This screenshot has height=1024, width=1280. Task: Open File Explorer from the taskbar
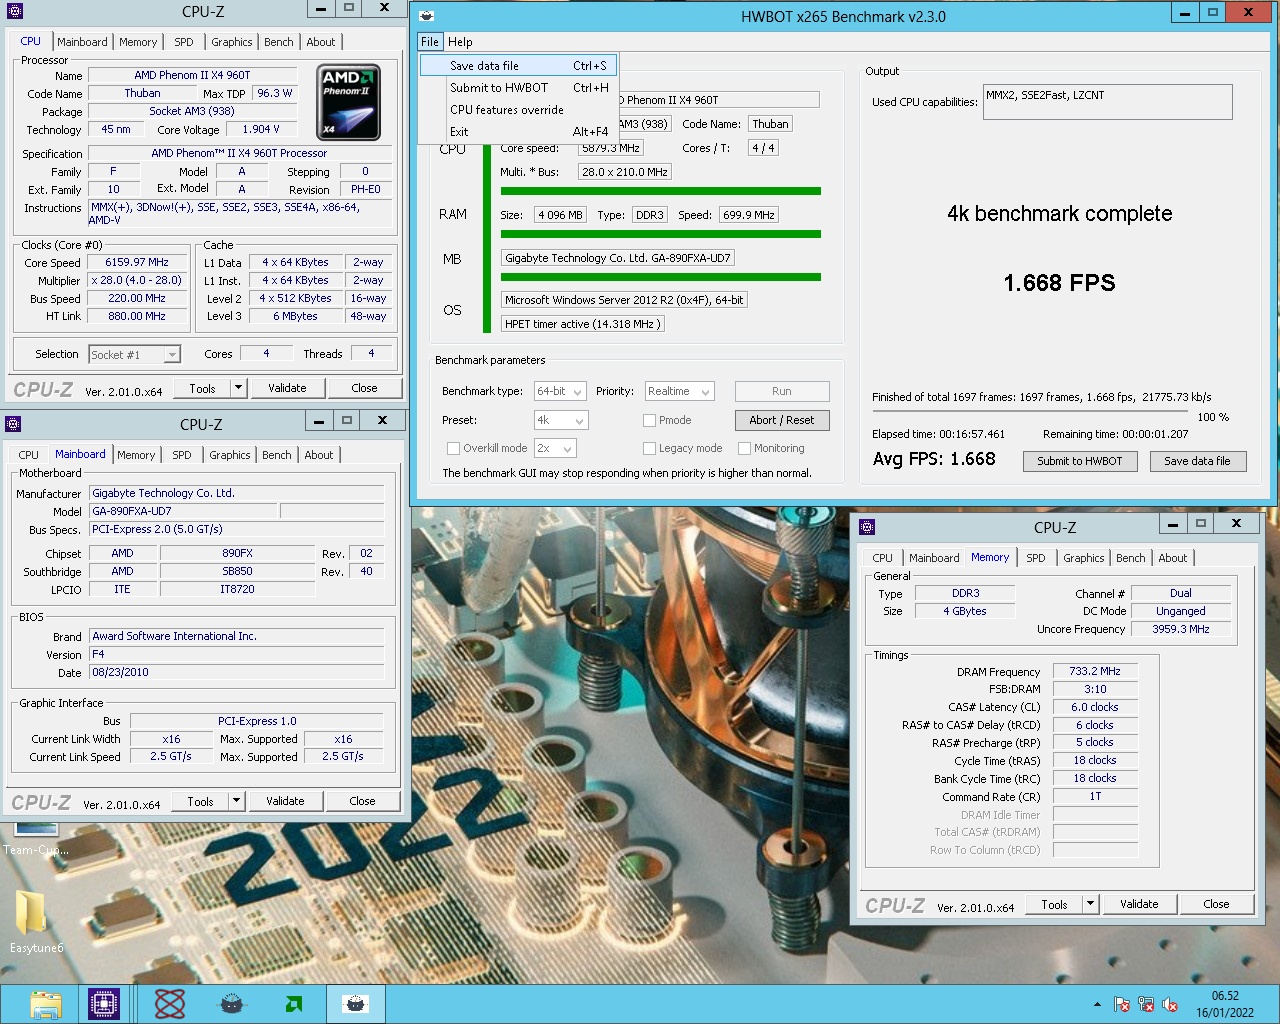(46, 1003)
